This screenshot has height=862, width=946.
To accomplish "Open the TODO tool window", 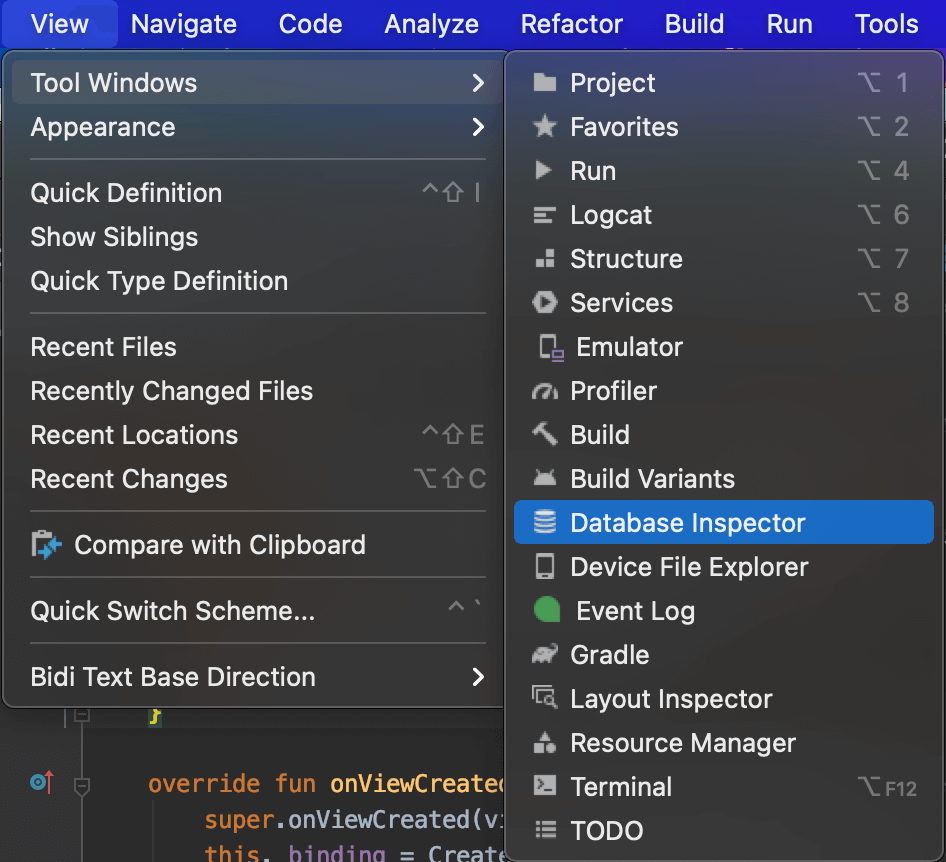I will pyautogui.click(x=724, y=831).
